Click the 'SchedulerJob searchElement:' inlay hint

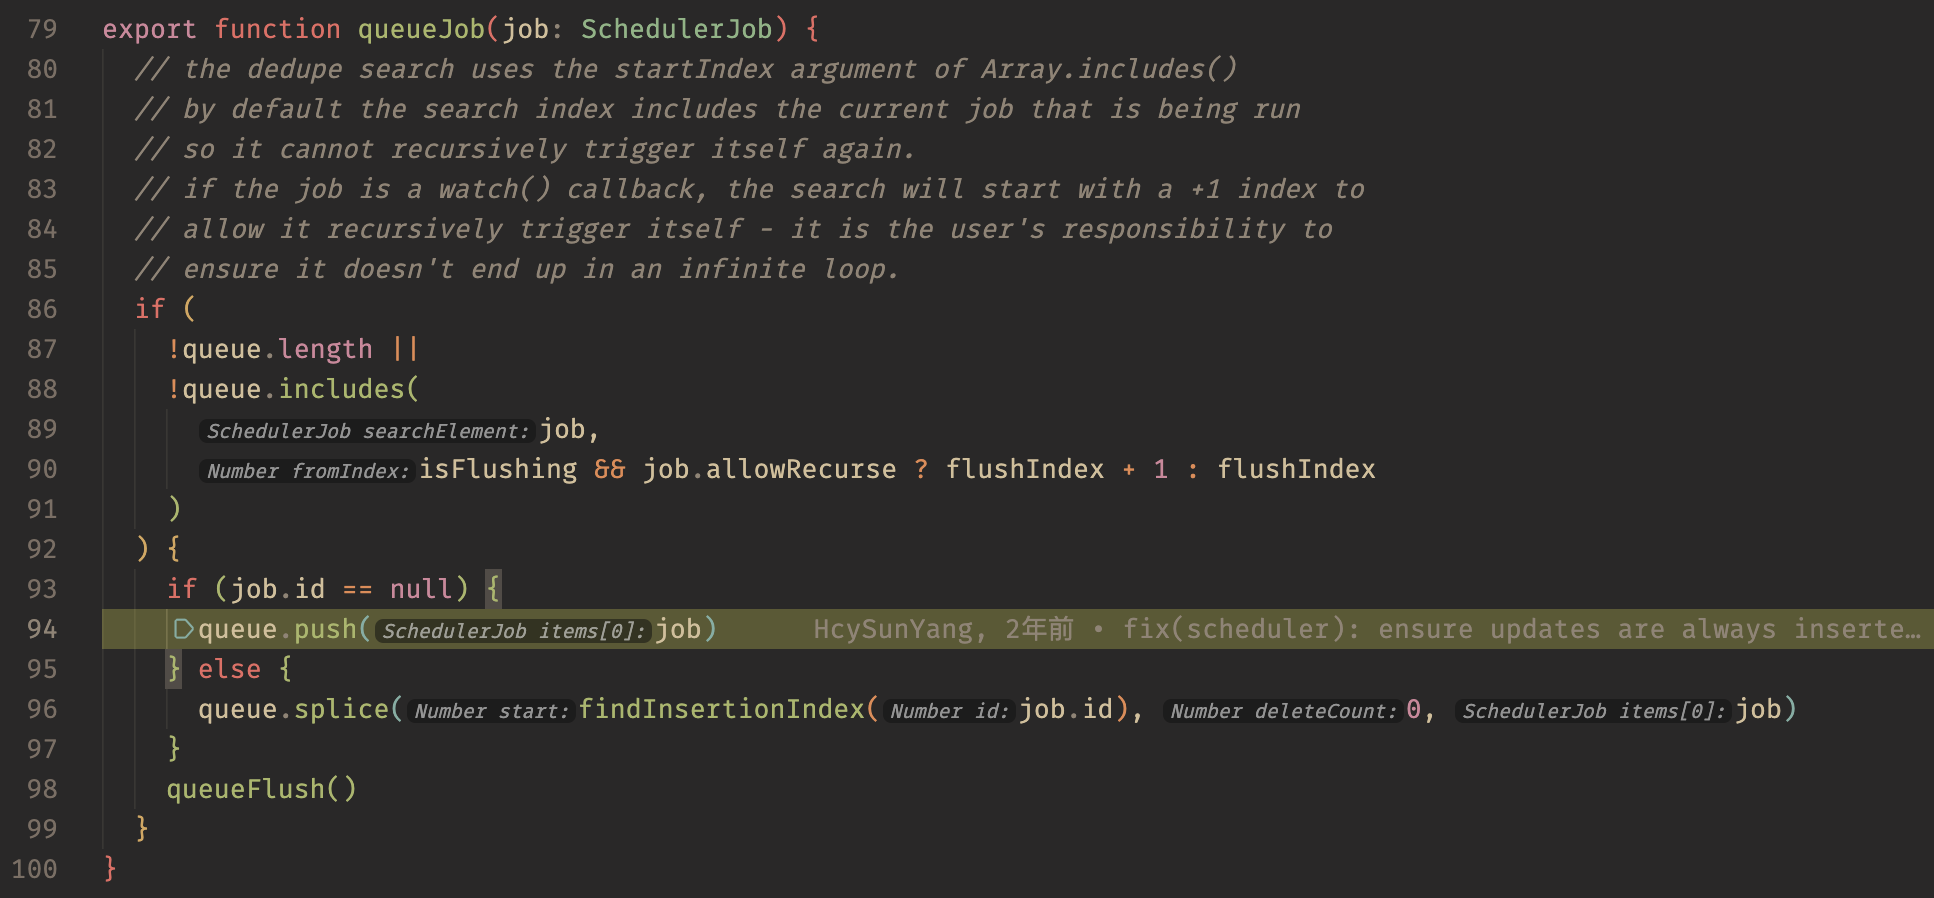(367, 431)
